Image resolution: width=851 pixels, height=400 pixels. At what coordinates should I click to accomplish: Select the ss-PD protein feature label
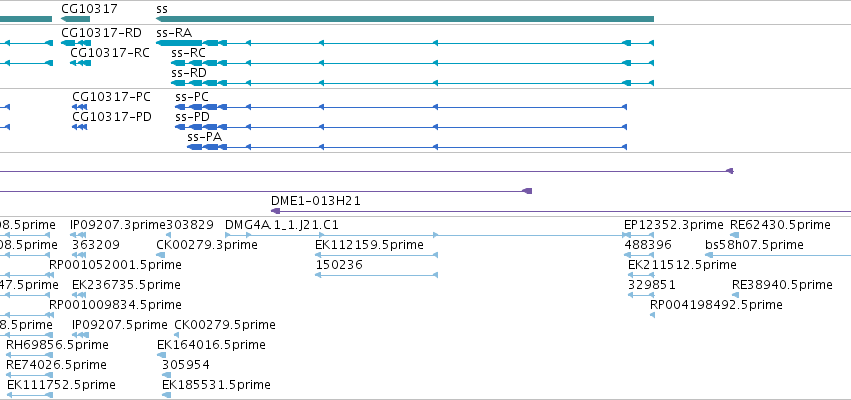click(x=192, y=117)
